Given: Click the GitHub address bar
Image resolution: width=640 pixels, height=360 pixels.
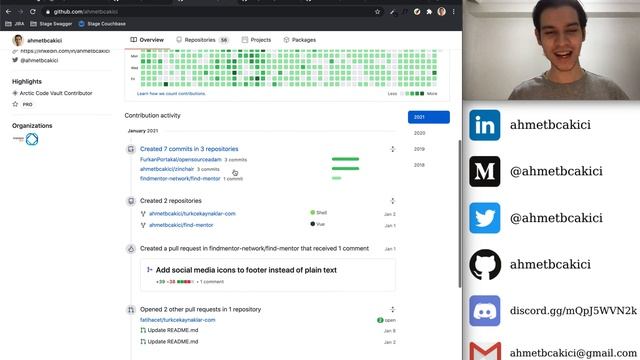Looking at the screenshot, I should point(212,12).
